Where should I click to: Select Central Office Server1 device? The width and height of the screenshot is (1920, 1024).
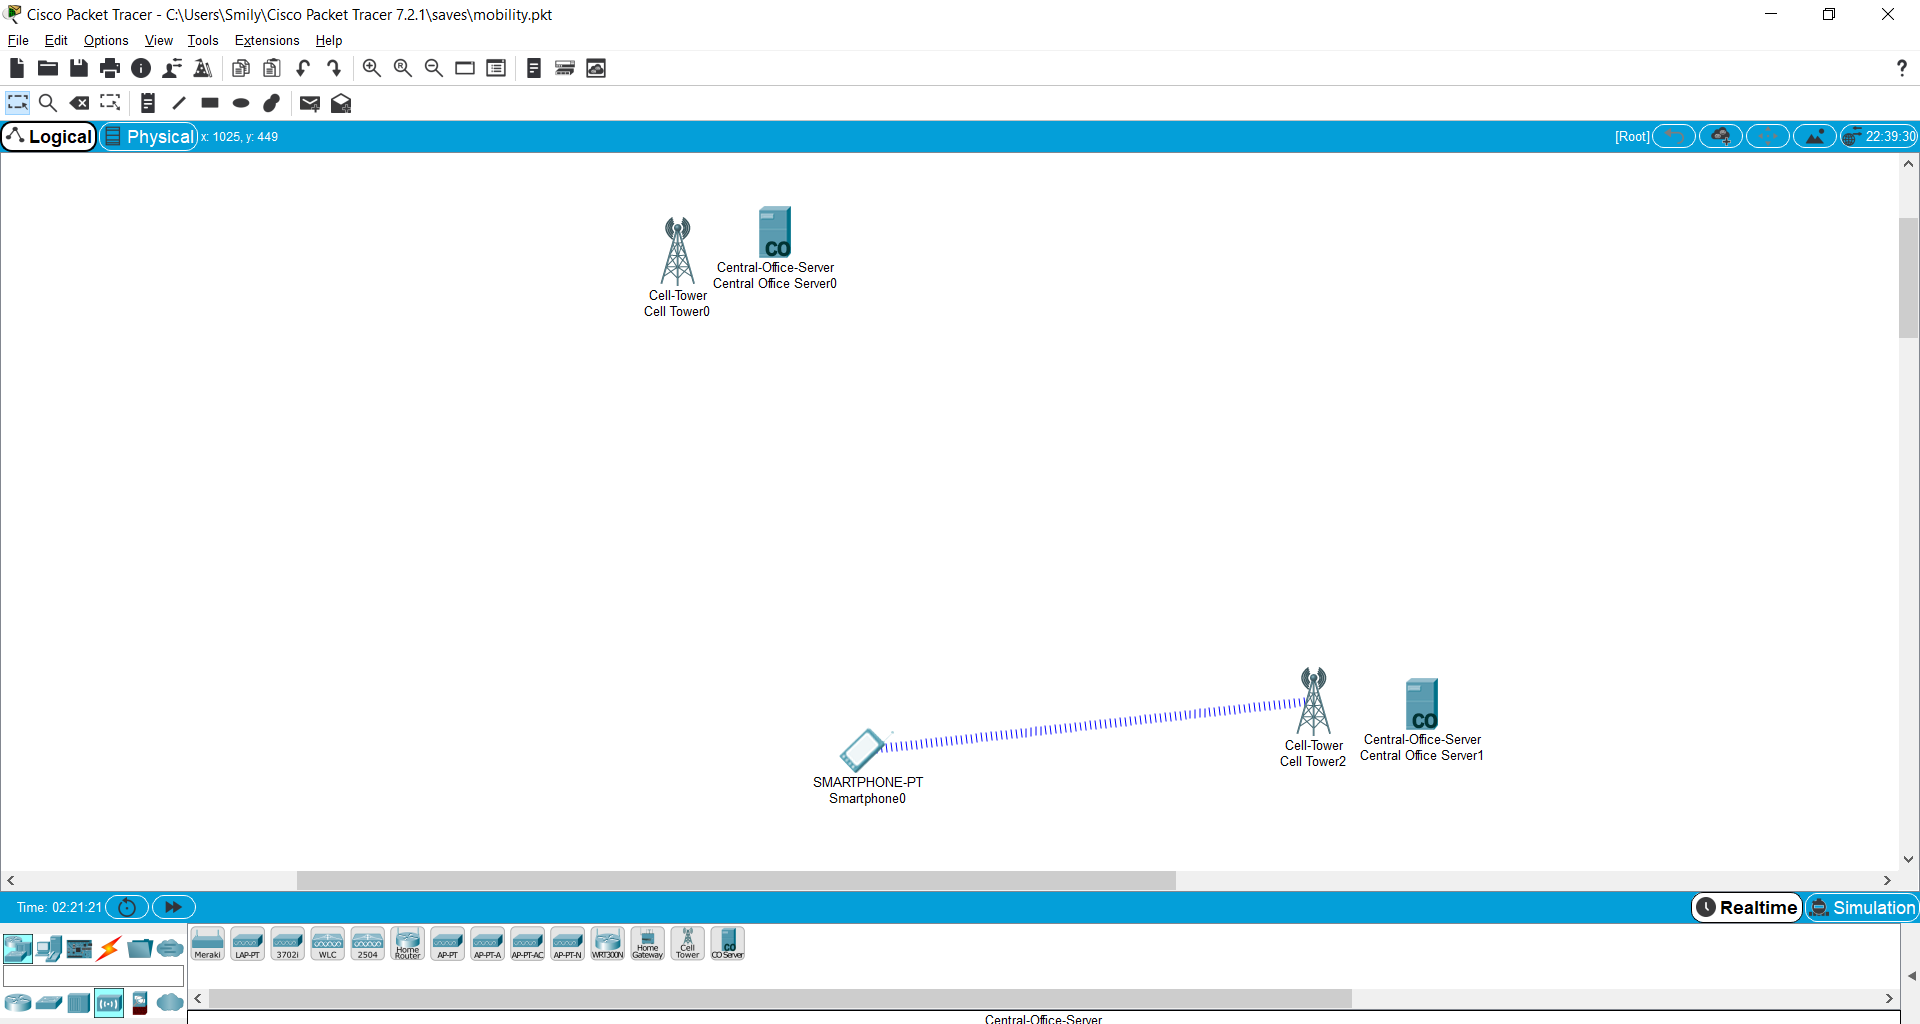coord(1422,704)
